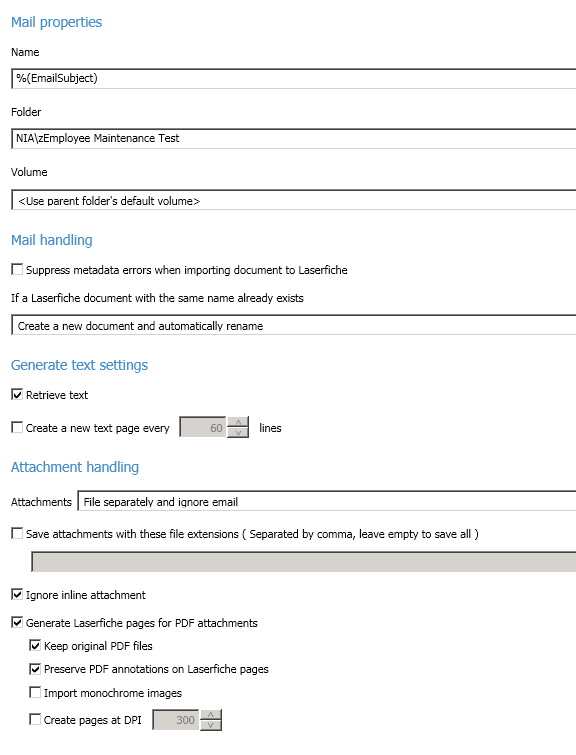
Task: Click the Folder path input field
Action: coord(294,139)
